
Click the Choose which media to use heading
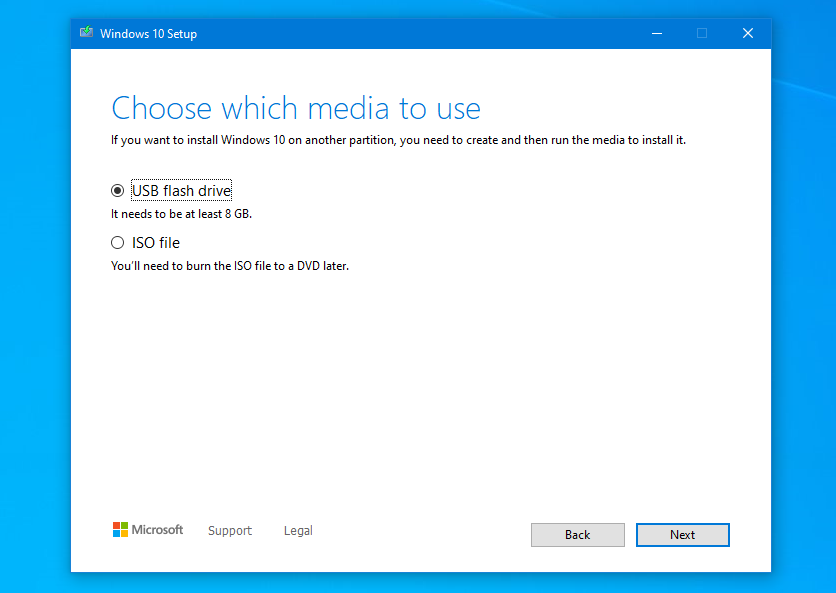click(295, 108)
